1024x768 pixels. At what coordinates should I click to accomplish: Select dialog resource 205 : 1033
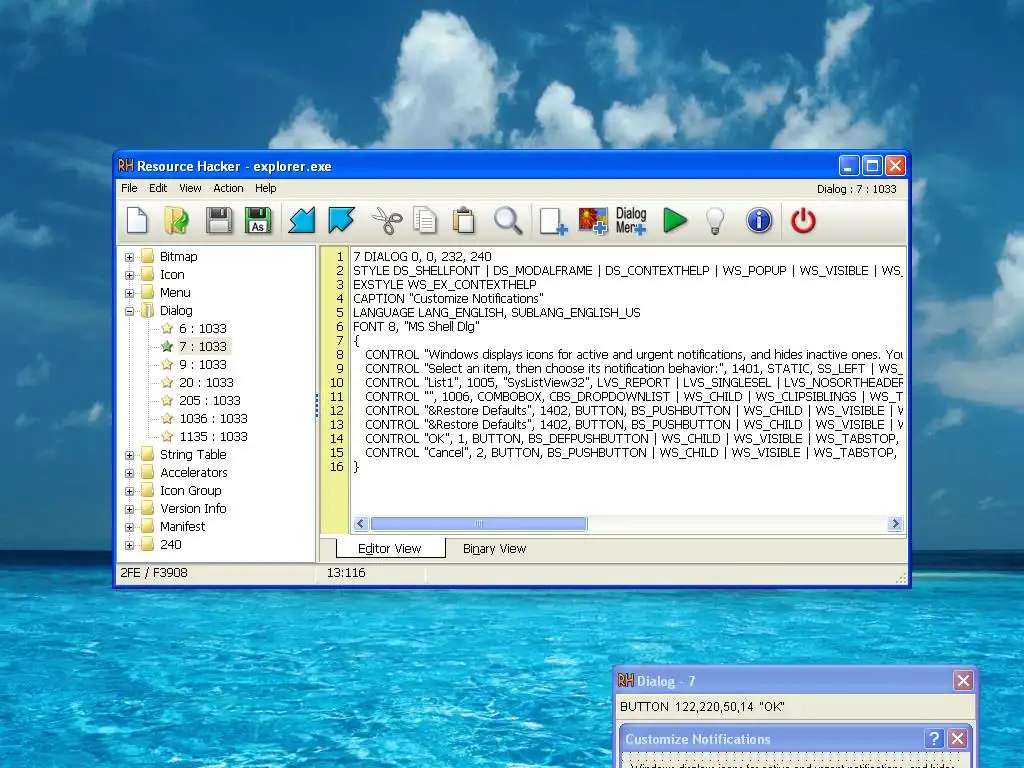point(210,400)
